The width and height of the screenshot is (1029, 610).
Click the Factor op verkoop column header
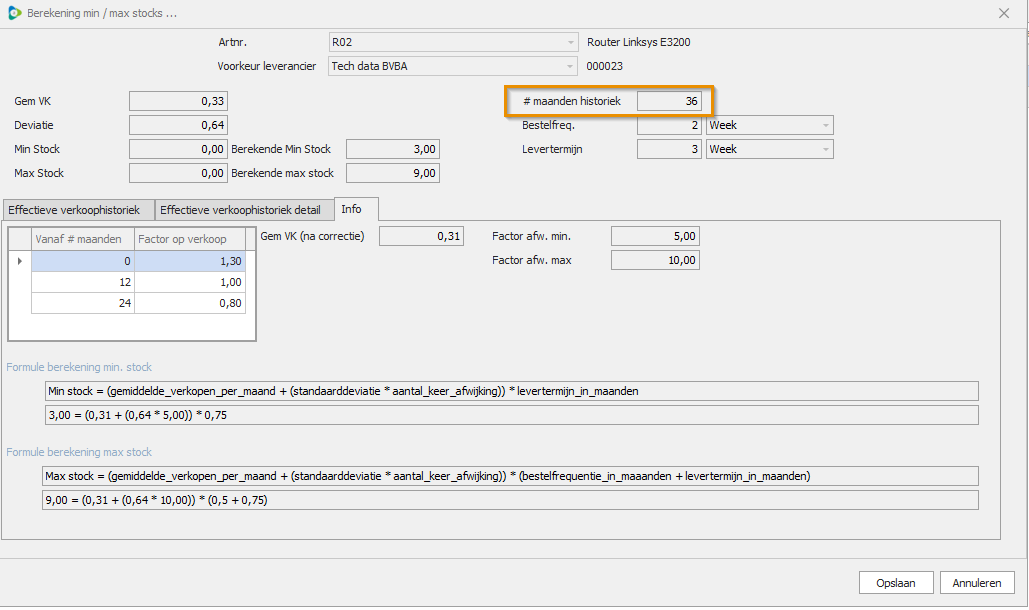[x=190, y=239]
